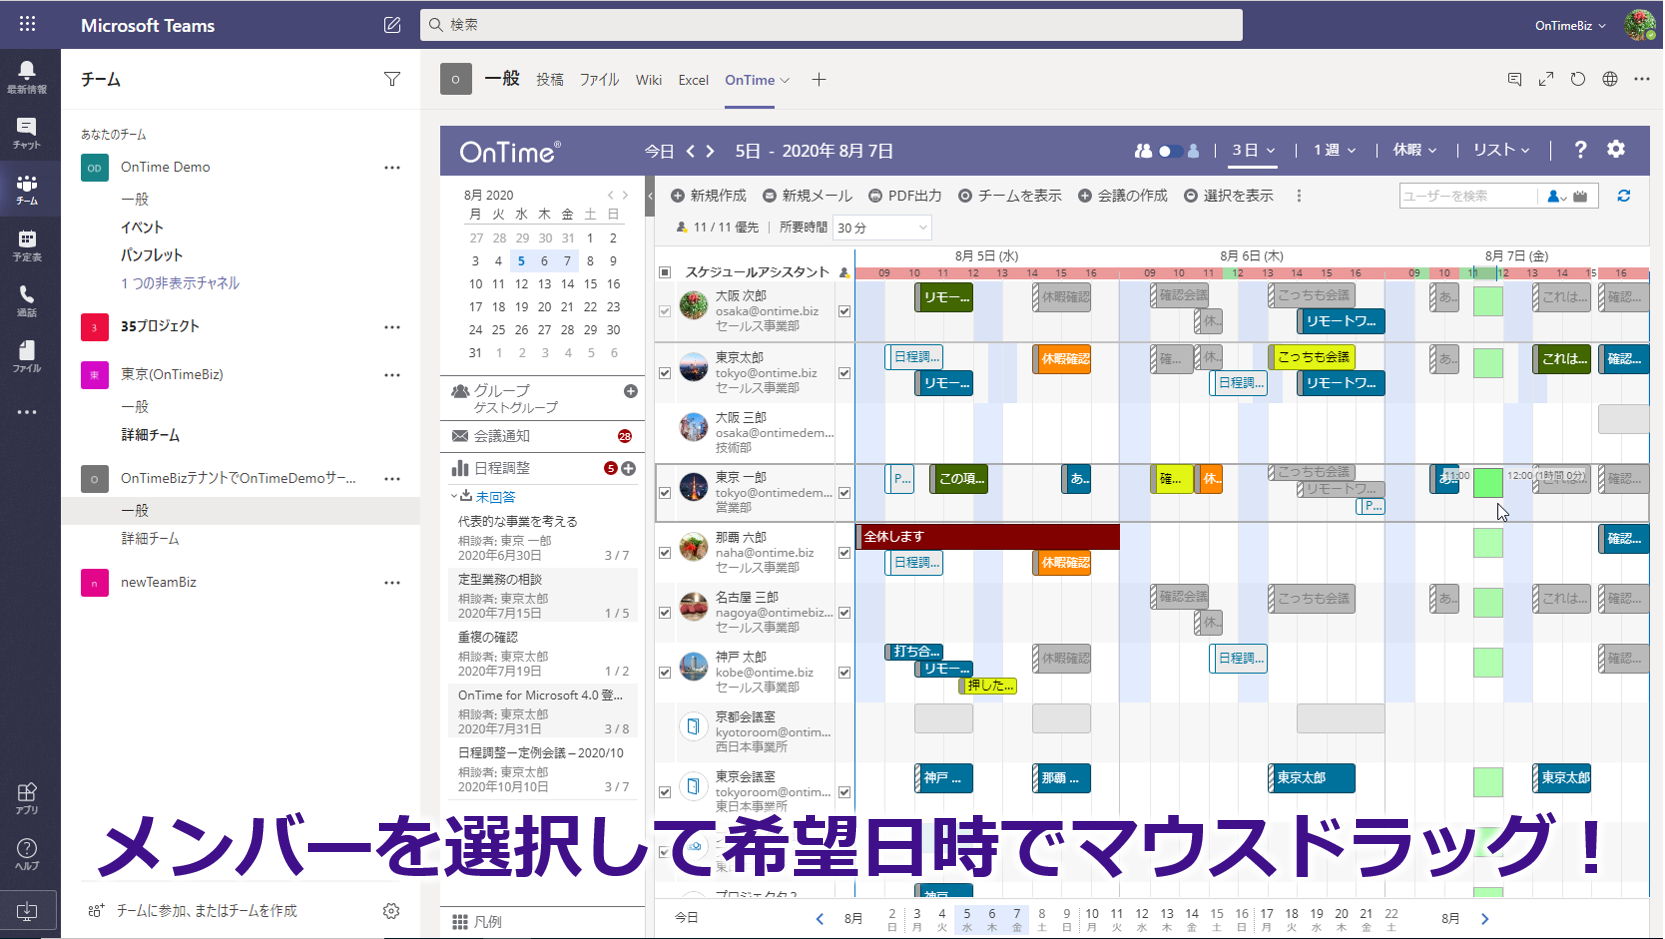The width and height of the screenshot is (1665, 939).
Task: Open the Teams app launcher grid
Action: [x=27, y=24]
